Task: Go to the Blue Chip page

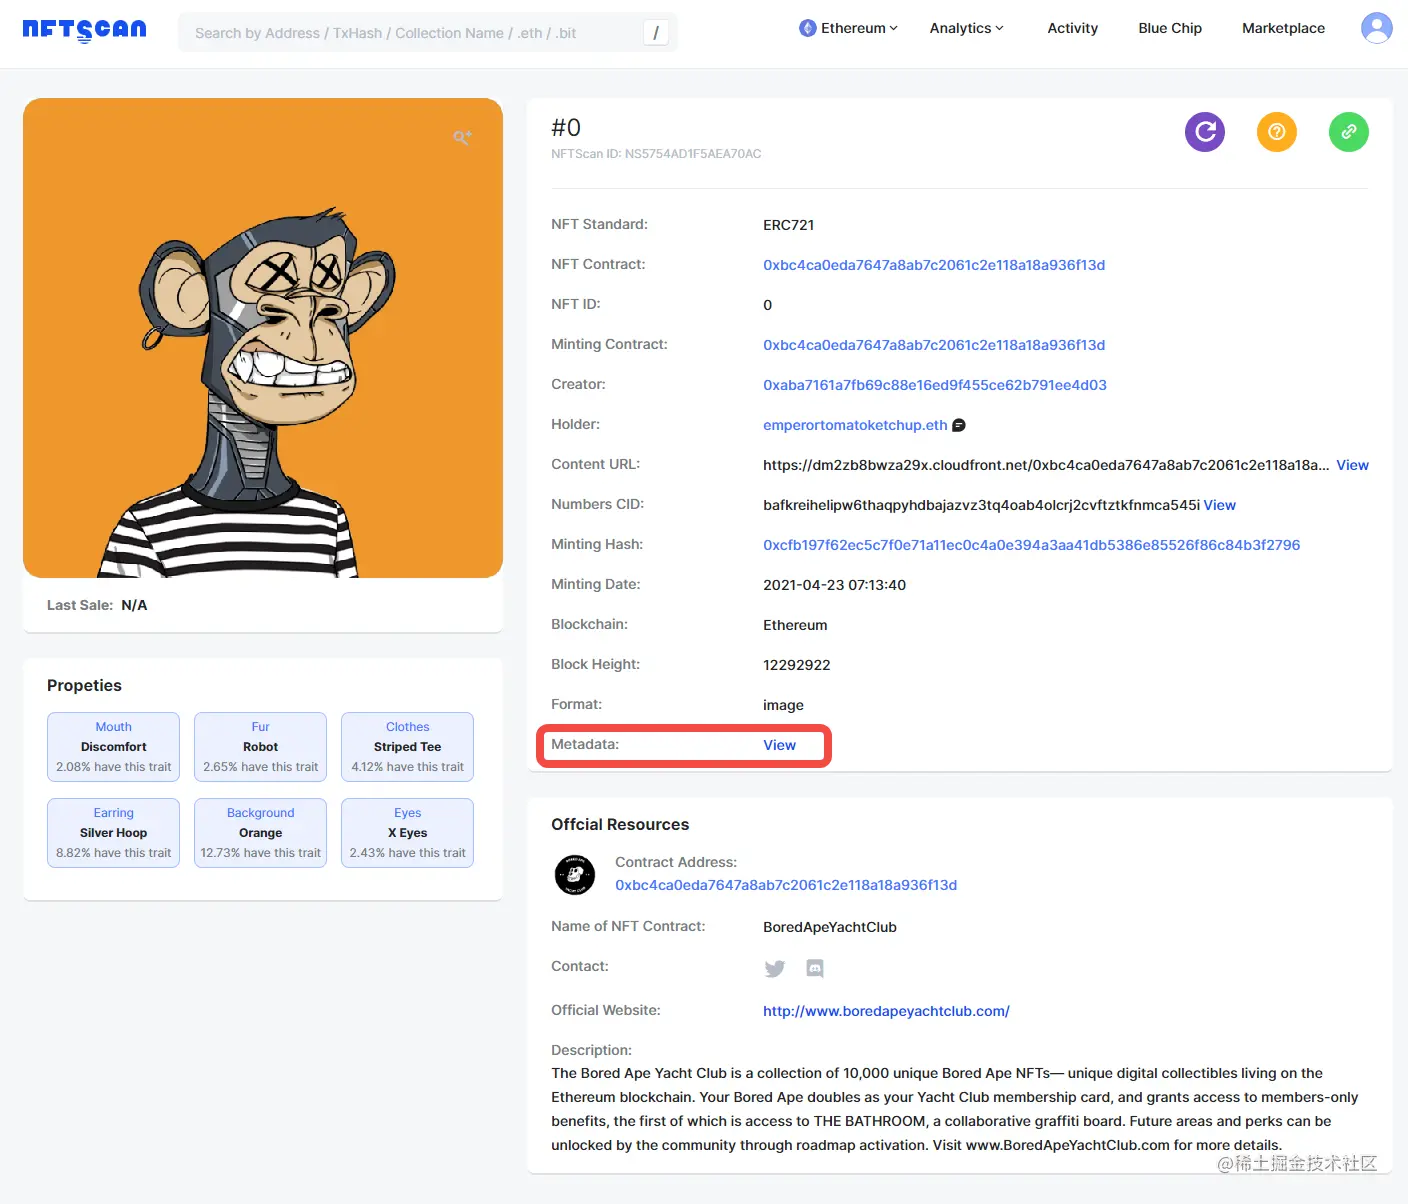Action: [1170, 28]
